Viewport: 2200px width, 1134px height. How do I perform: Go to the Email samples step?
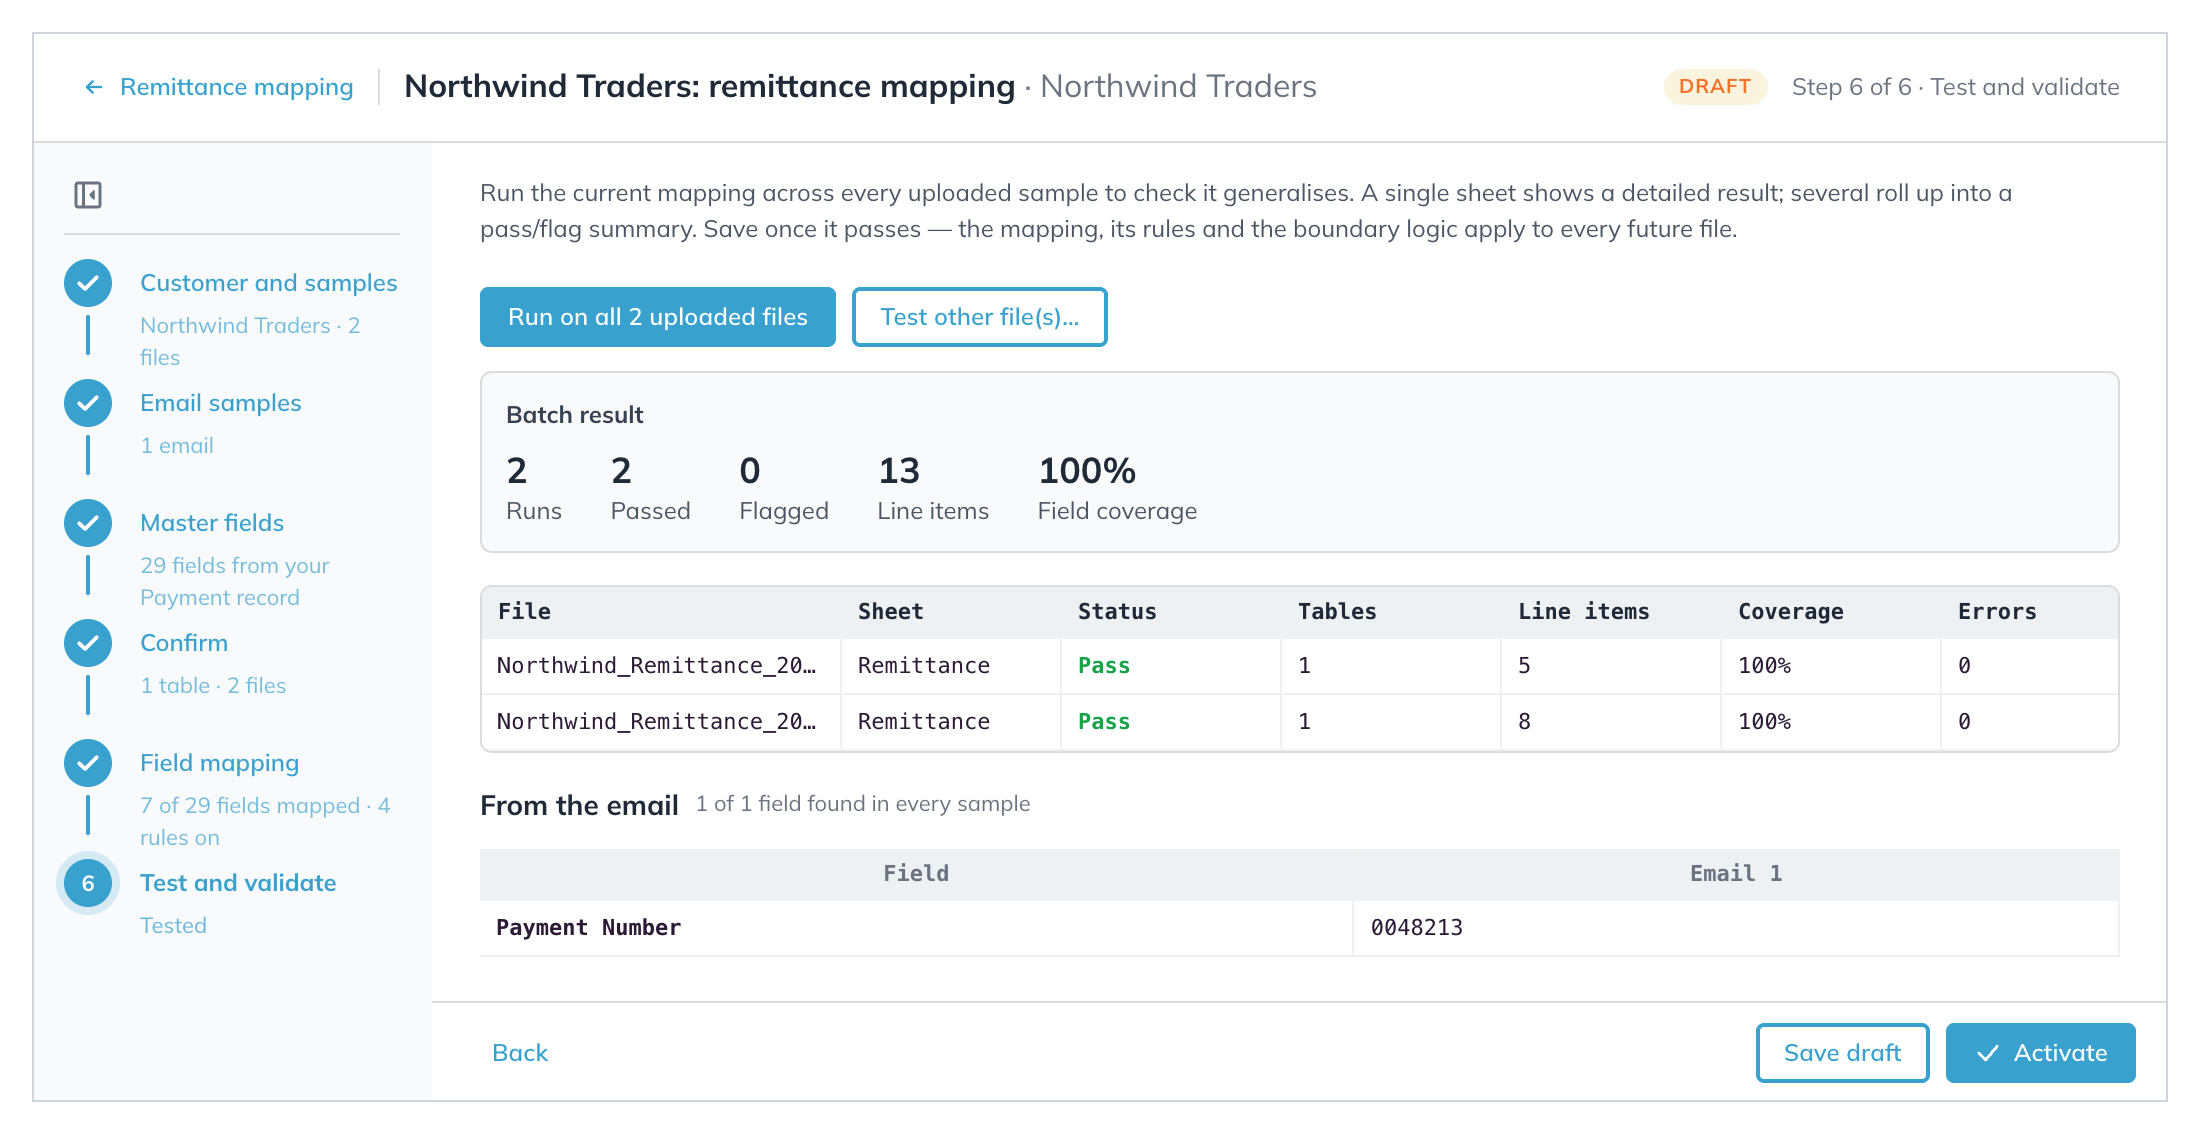click(x=220, y=403)
